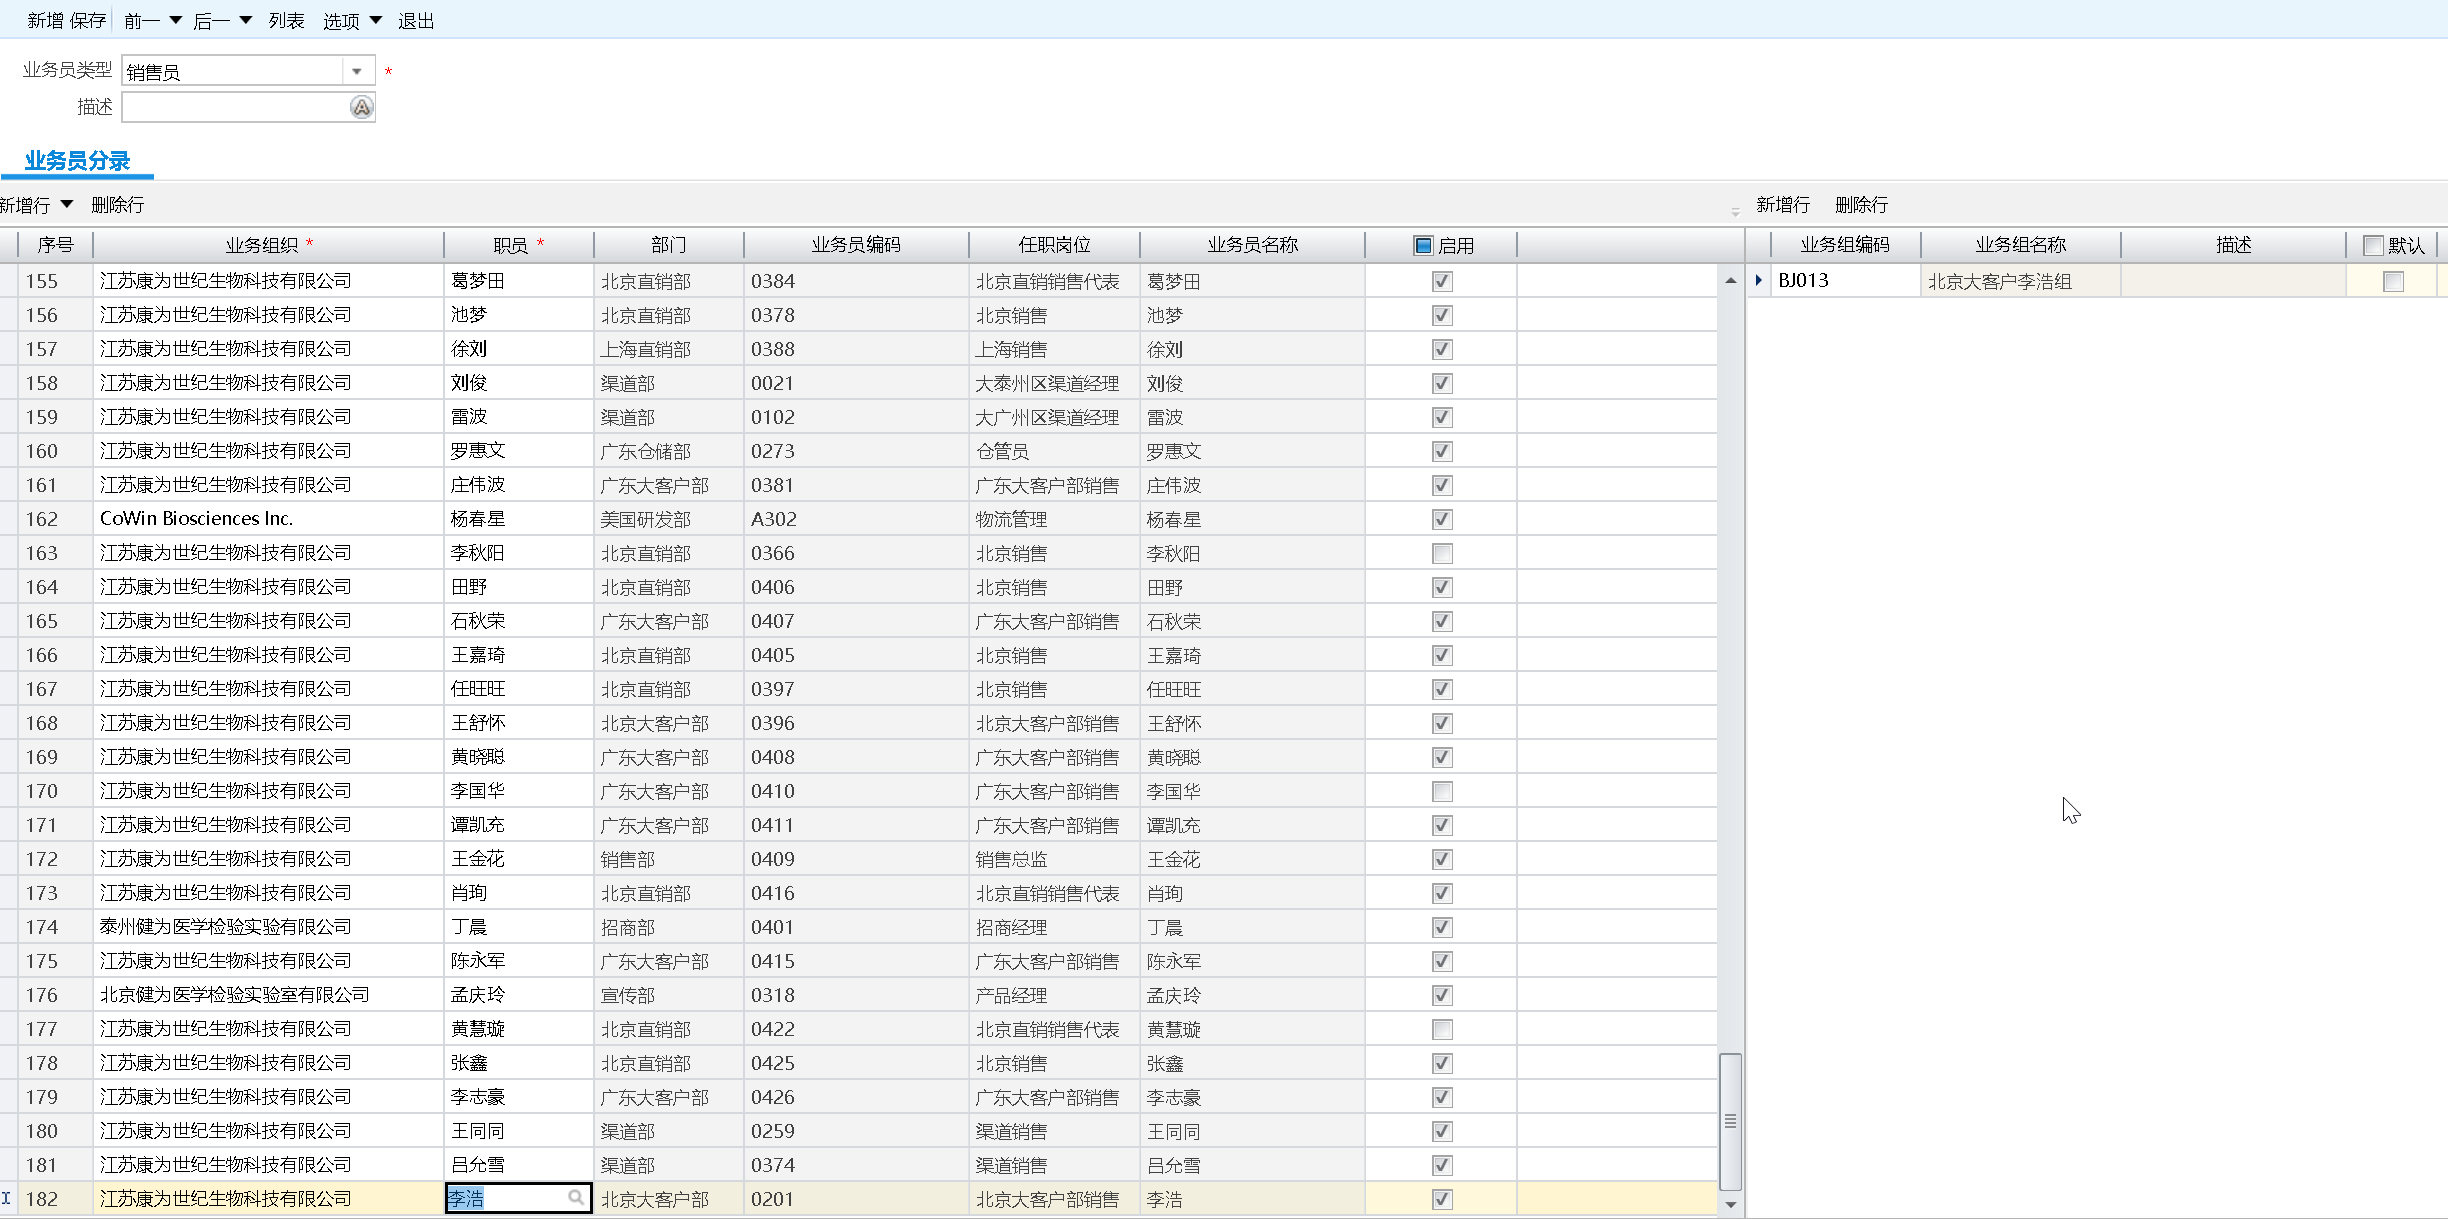
Task: Expand the 前一 dropdown arrow
Action: pos(176,20)
